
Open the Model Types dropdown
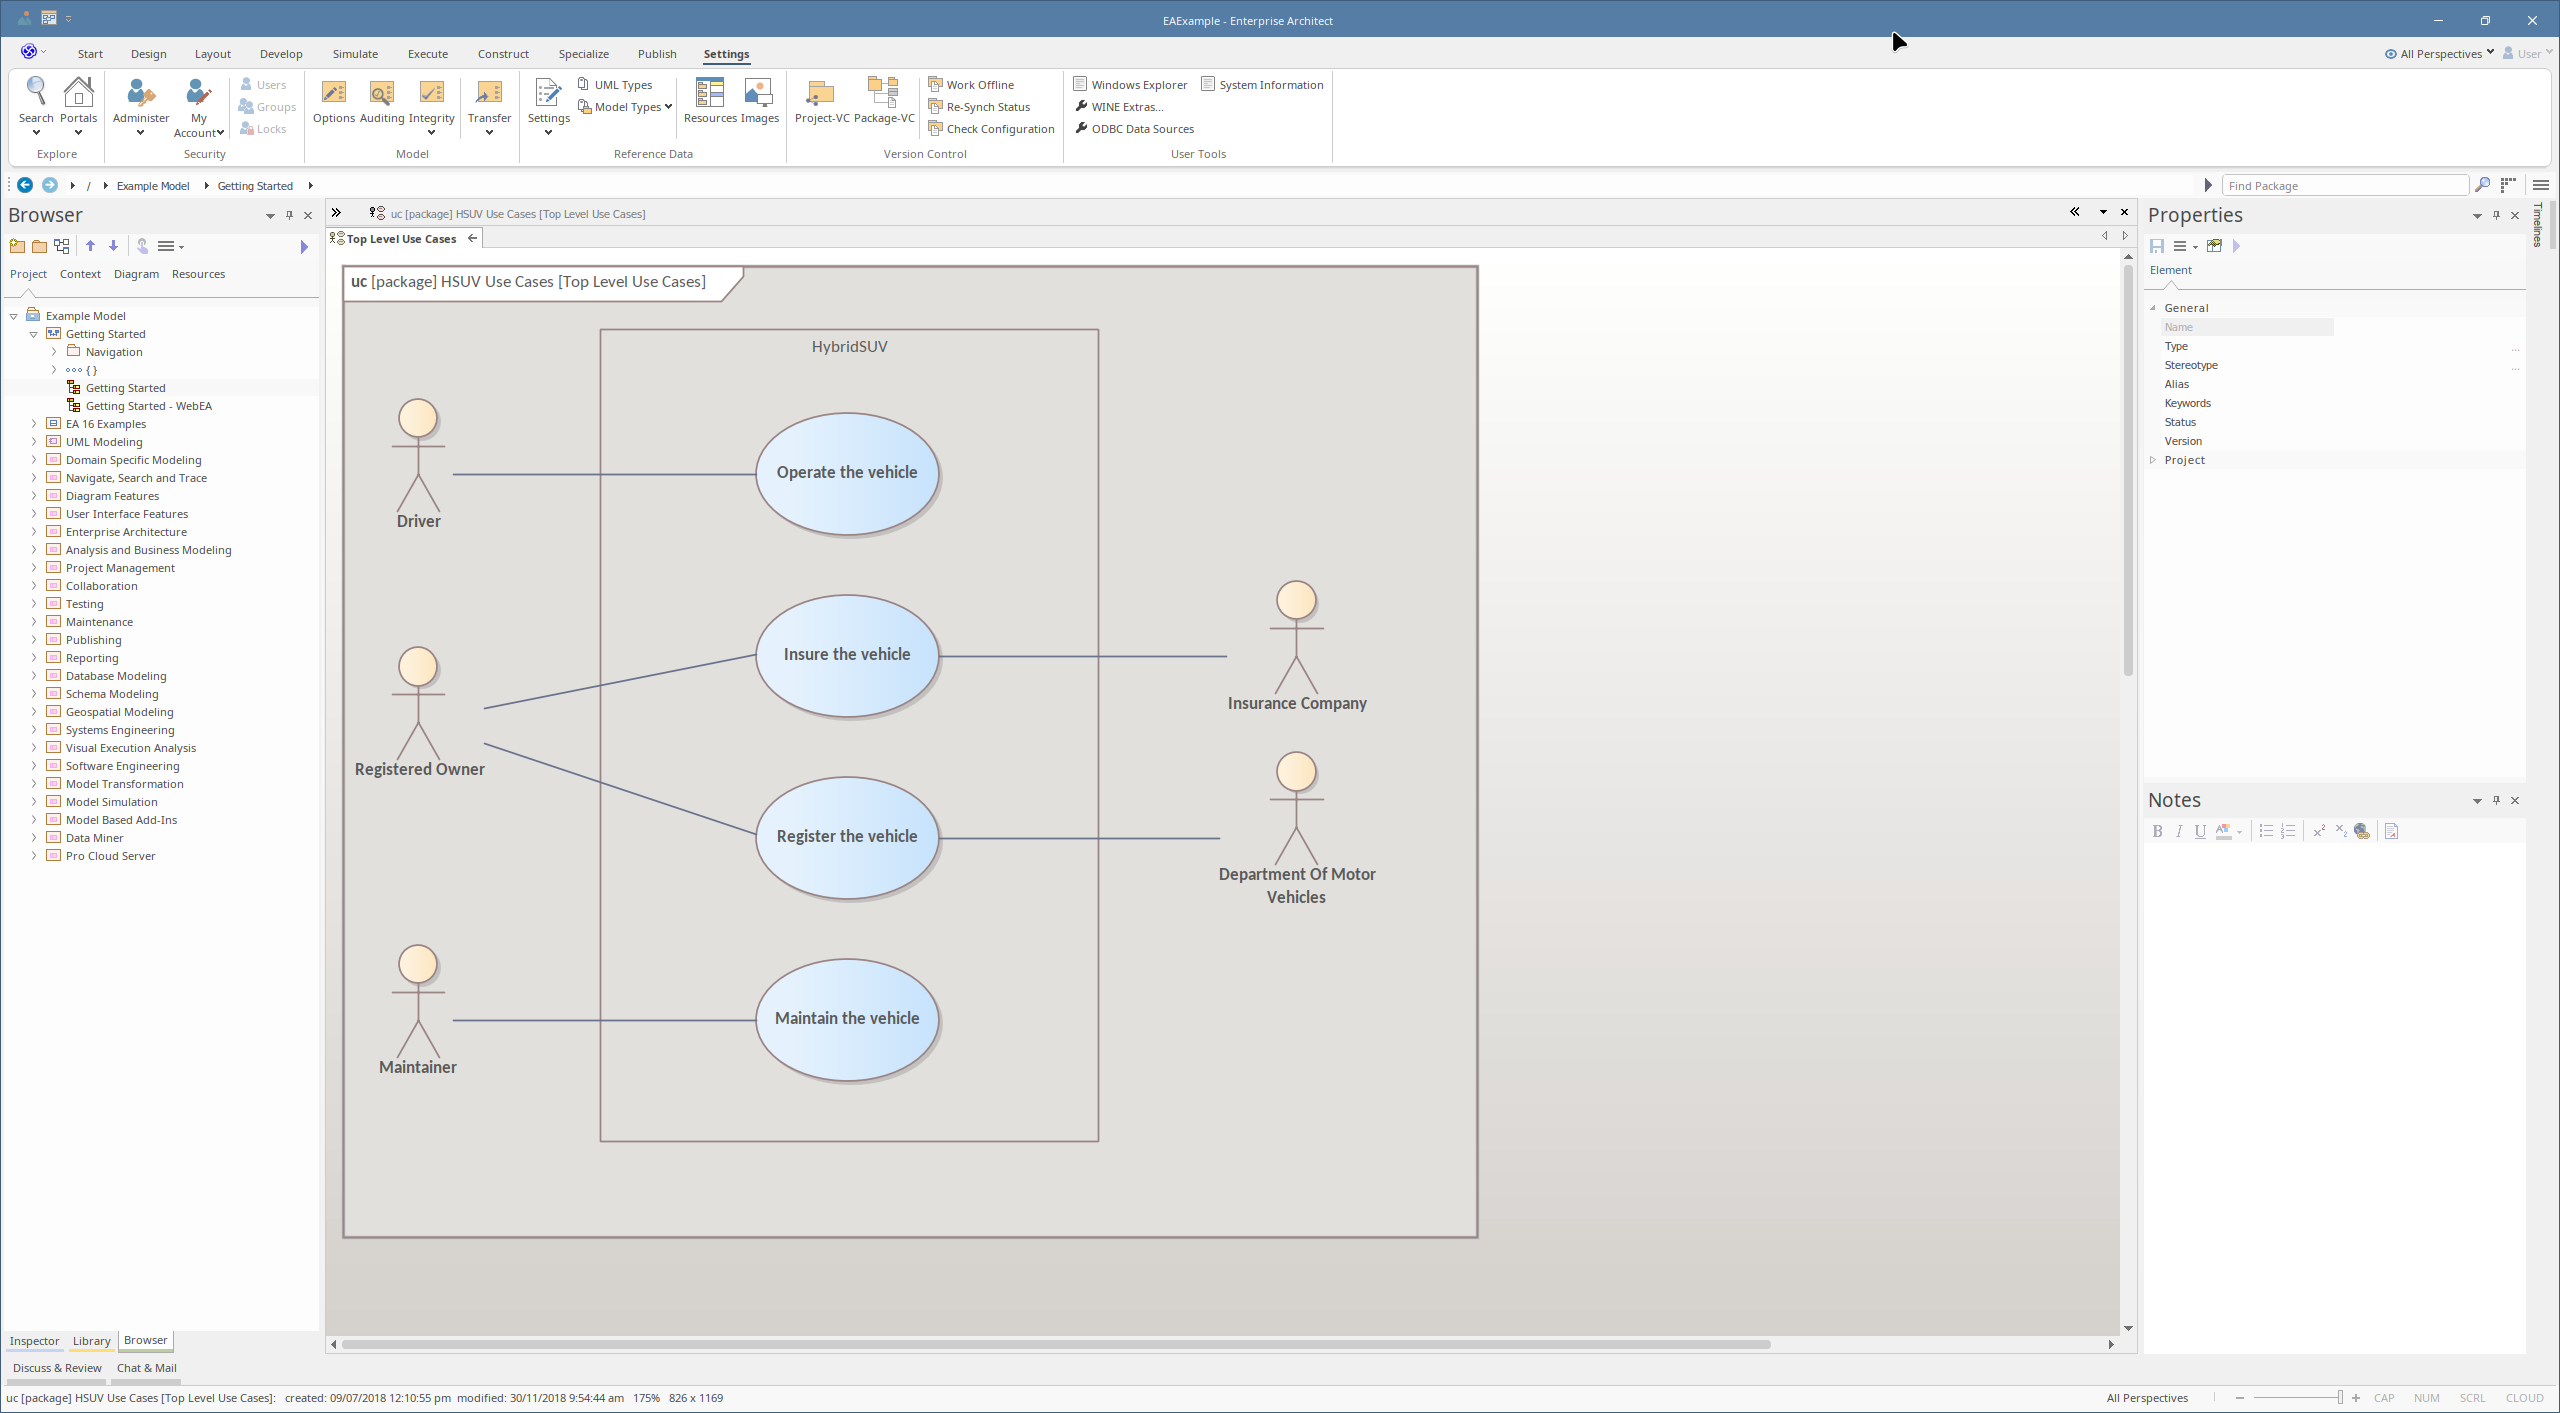click(627, 107)
